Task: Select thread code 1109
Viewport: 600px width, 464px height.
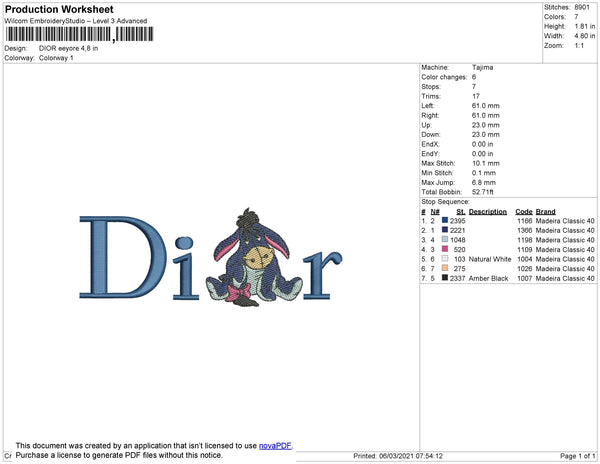Action: pyautogui.click(x=525, y=249)
